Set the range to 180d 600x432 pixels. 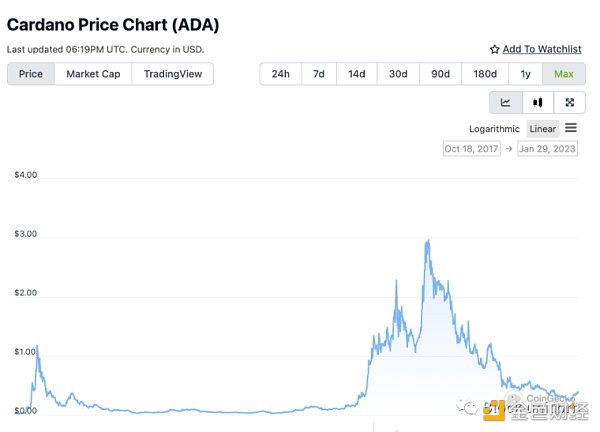(x=484, y=74)
